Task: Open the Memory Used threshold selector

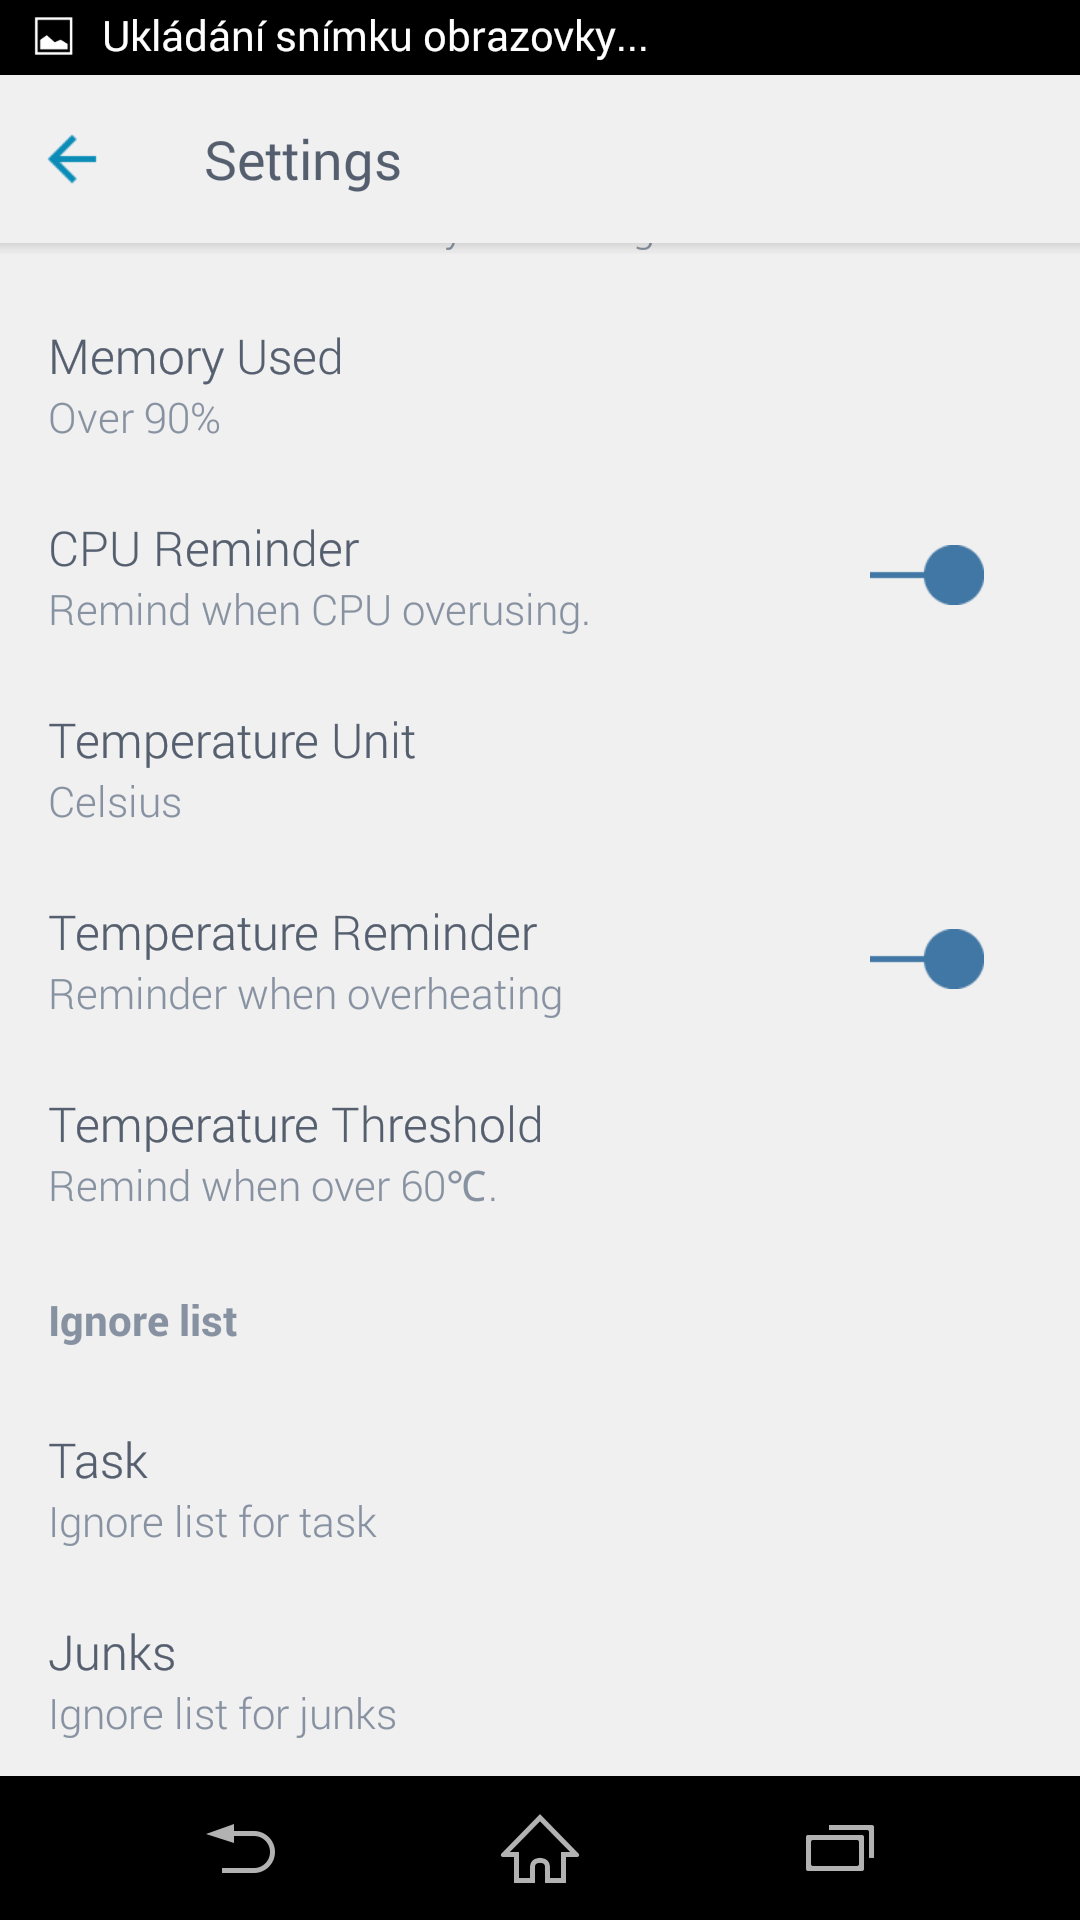Action: [540, 387]
